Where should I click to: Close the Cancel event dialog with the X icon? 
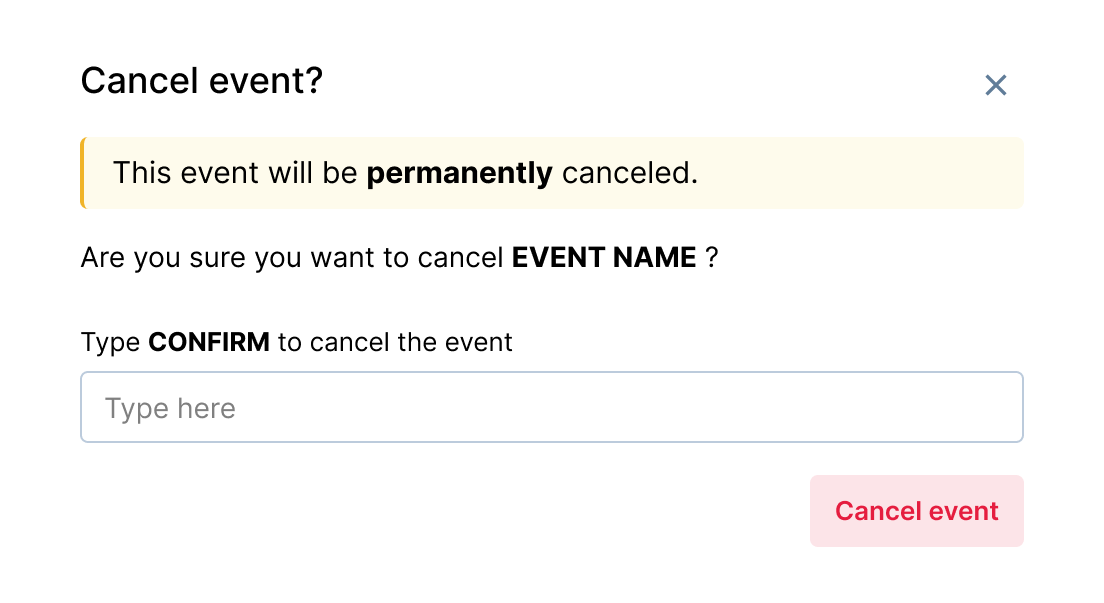[995, 85]
